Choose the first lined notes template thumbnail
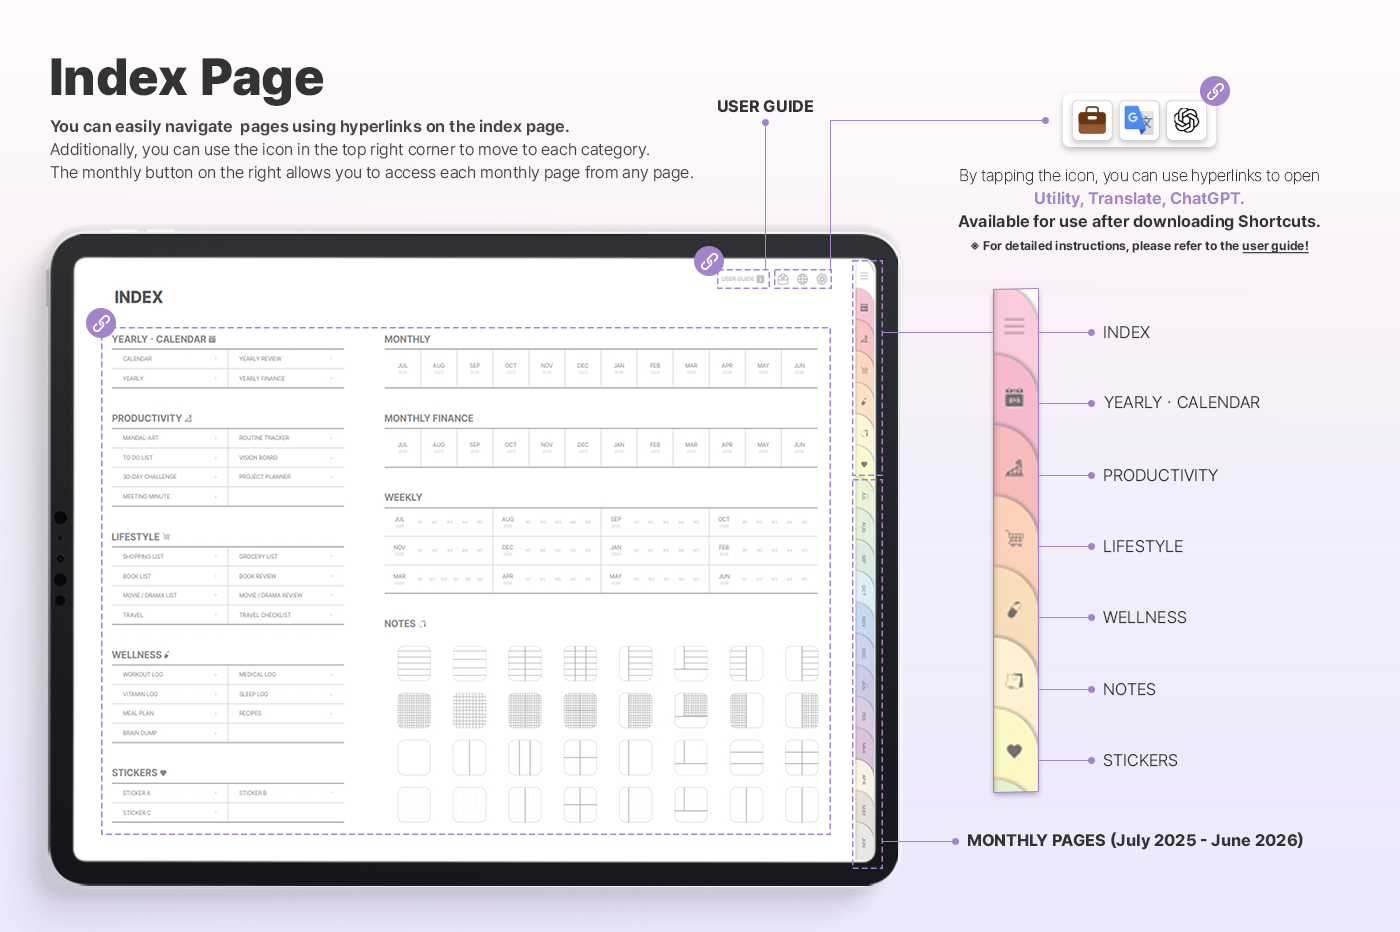1400x932 pixels. click(x=414, y=663)
